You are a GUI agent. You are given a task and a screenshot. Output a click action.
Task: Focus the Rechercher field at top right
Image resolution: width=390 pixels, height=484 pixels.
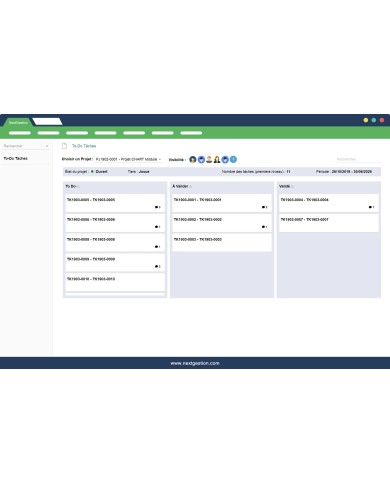[x=358, y=159]
